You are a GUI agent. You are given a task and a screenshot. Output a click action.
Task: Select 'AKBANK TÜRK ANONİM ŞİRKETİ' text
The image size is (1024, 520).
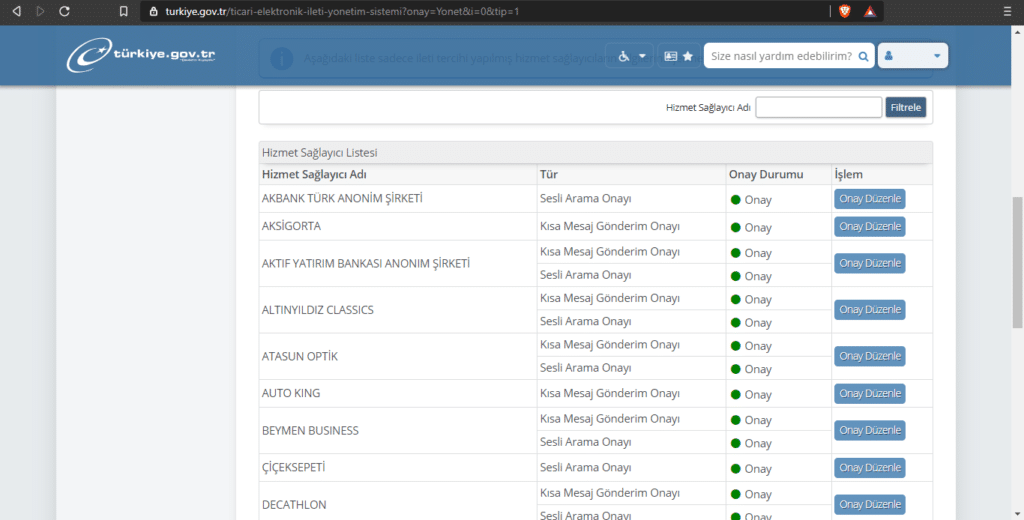point(342,198)
